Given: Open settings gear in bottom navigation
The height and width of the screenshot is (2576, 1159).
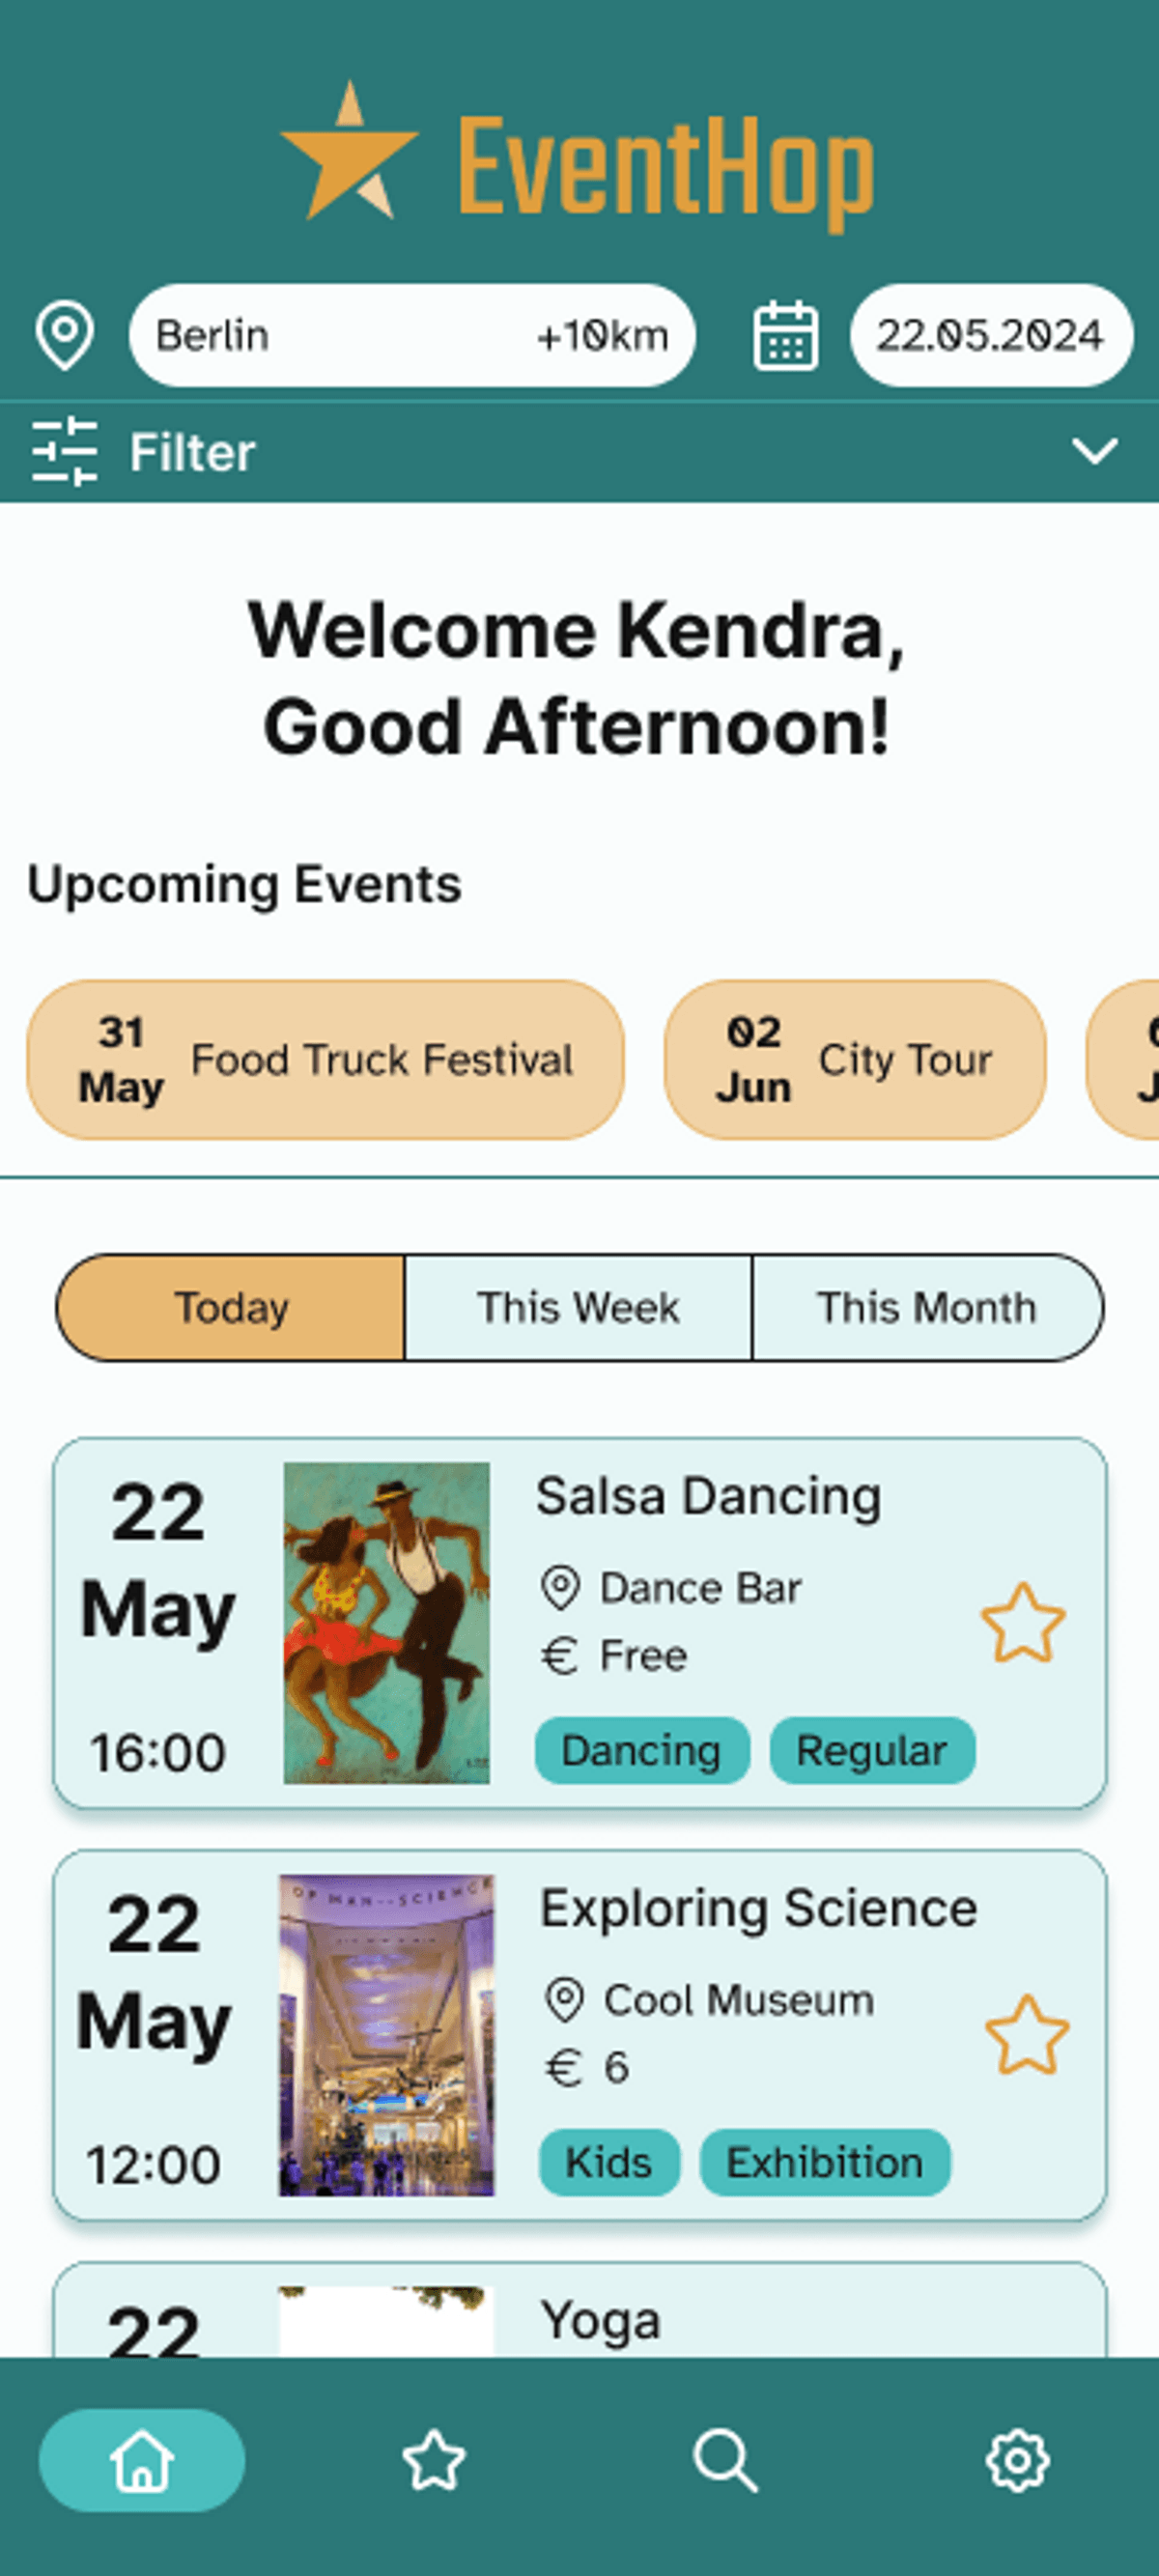Looking at the screenshot, I should click(1017, 2460).
